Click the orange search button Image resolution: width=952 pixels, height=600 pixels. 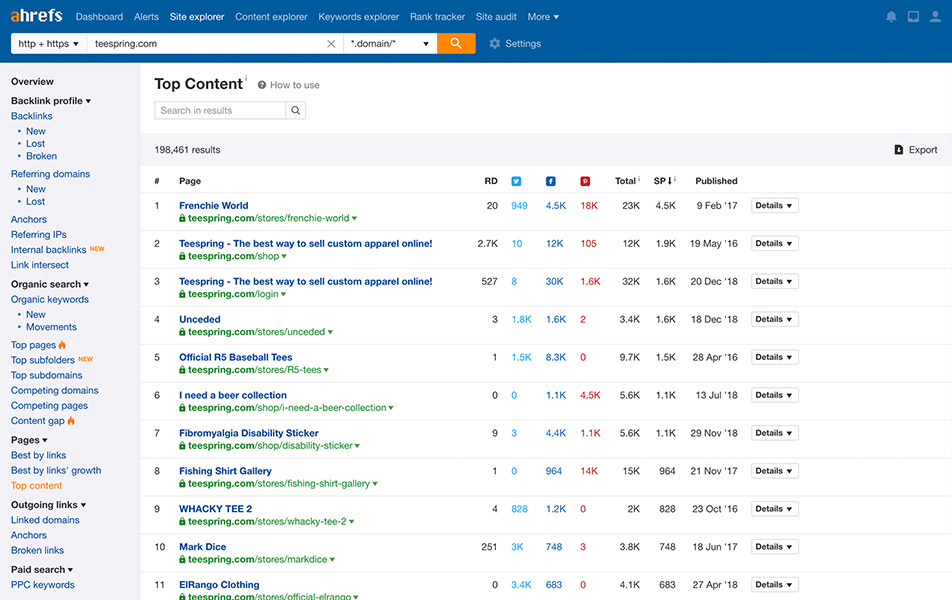(x=456, y=44)
